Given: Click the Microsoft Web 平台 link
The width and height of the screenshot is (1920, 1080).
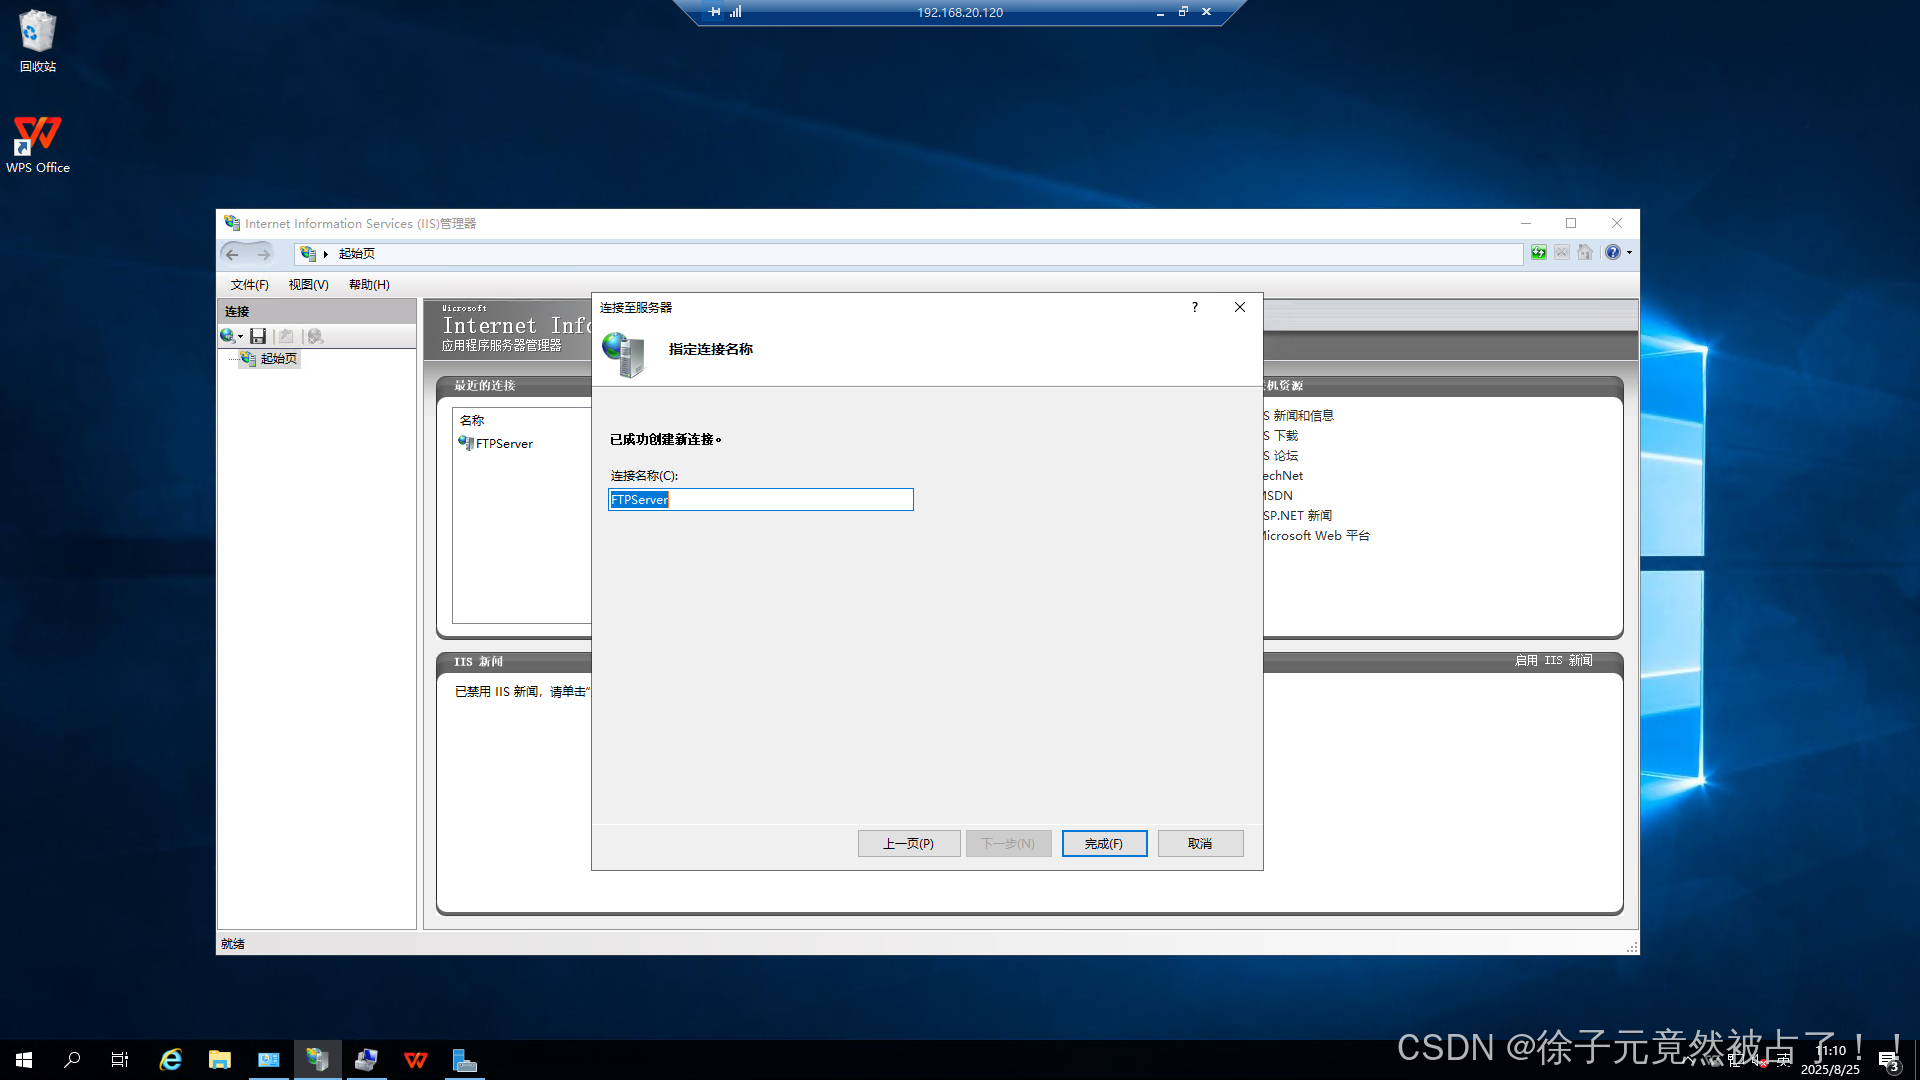Looking at the screenshot, I should 1316,536.
